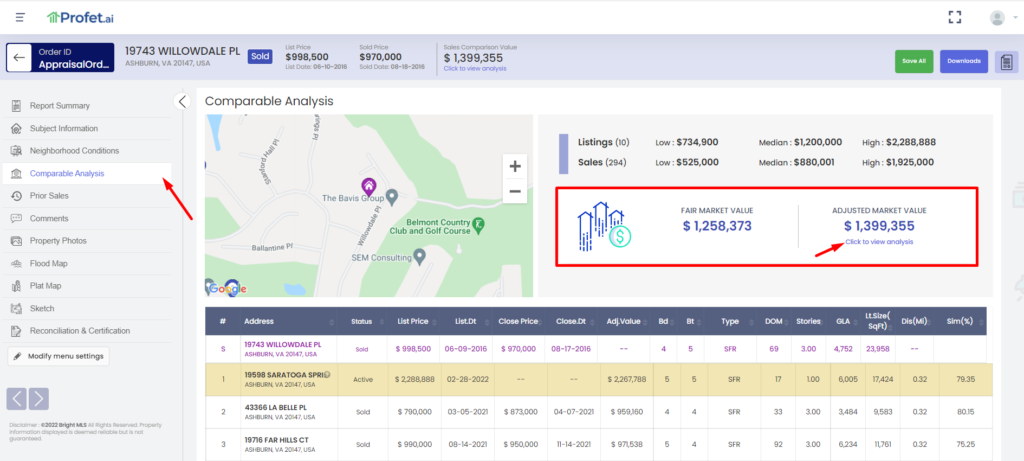Open the calculator icon next to Downloads
Viewport: 1024px width, 461px height.
(1005, 62)
